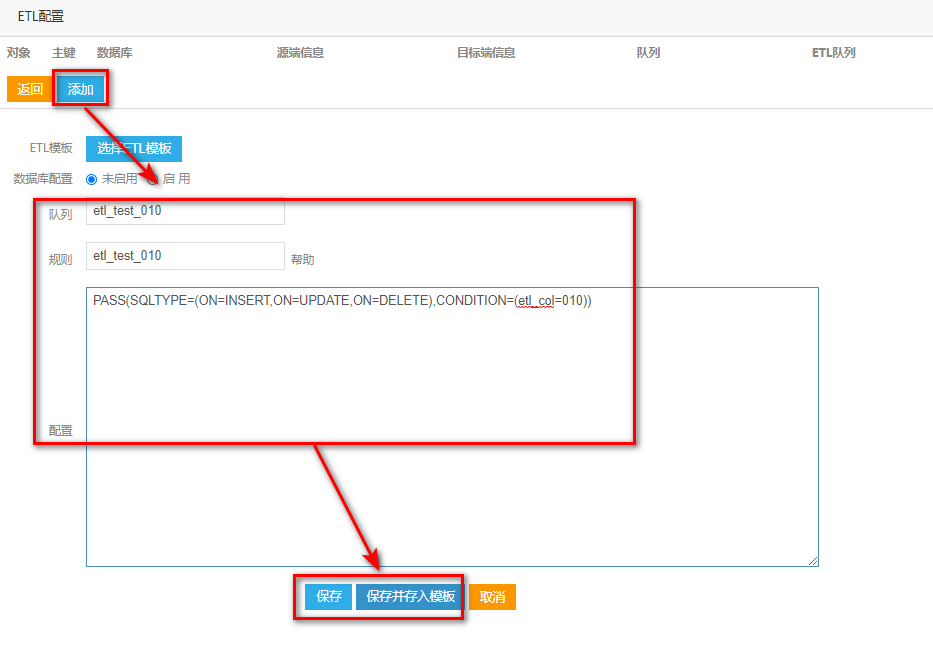Open the 帮助 help link
Image resolution: width=933 pixels, height=660 pixels.
302,259
